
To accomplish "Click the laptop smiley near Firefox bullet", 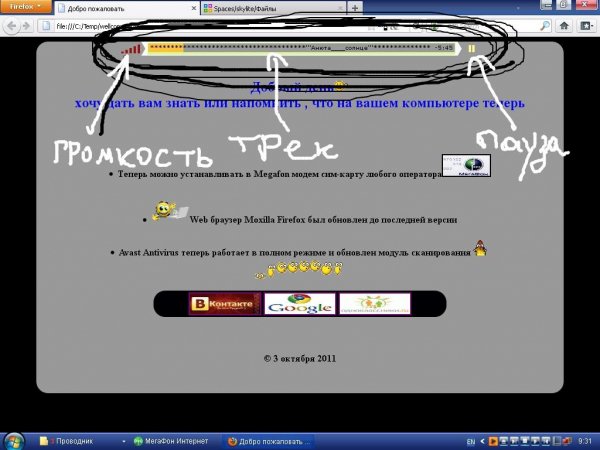I will (x=170, y=211).
